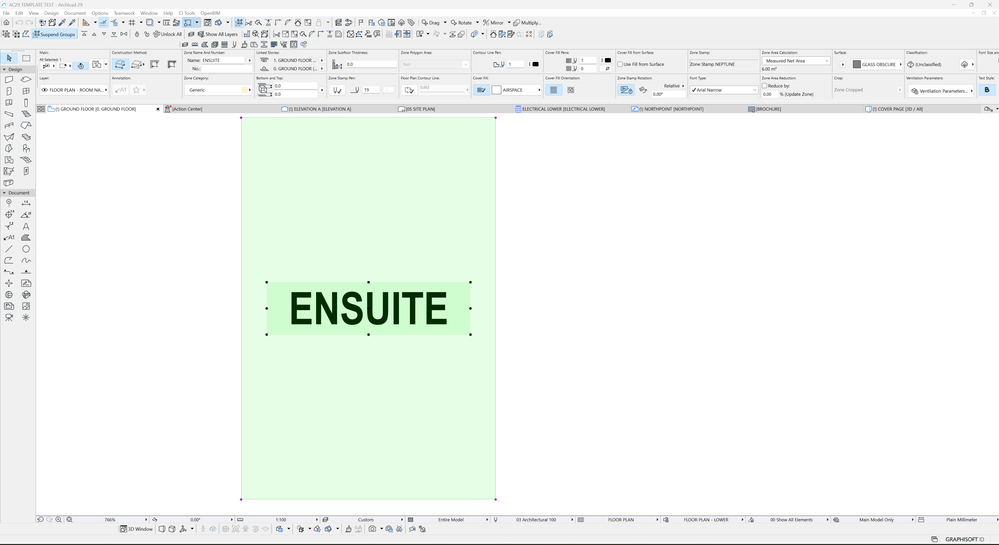
Task: Open the Action Center tab
Action: (x=185, y=109)
